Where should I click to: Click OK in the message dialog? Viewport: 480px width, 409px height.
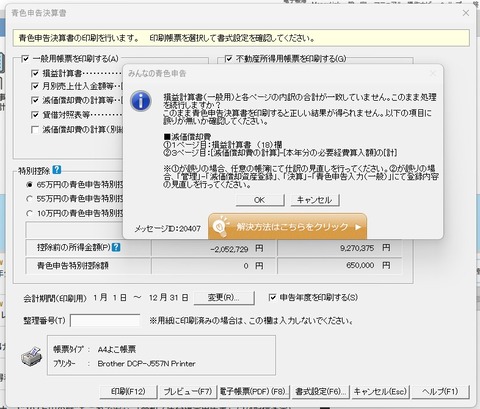tap(260, 200)
